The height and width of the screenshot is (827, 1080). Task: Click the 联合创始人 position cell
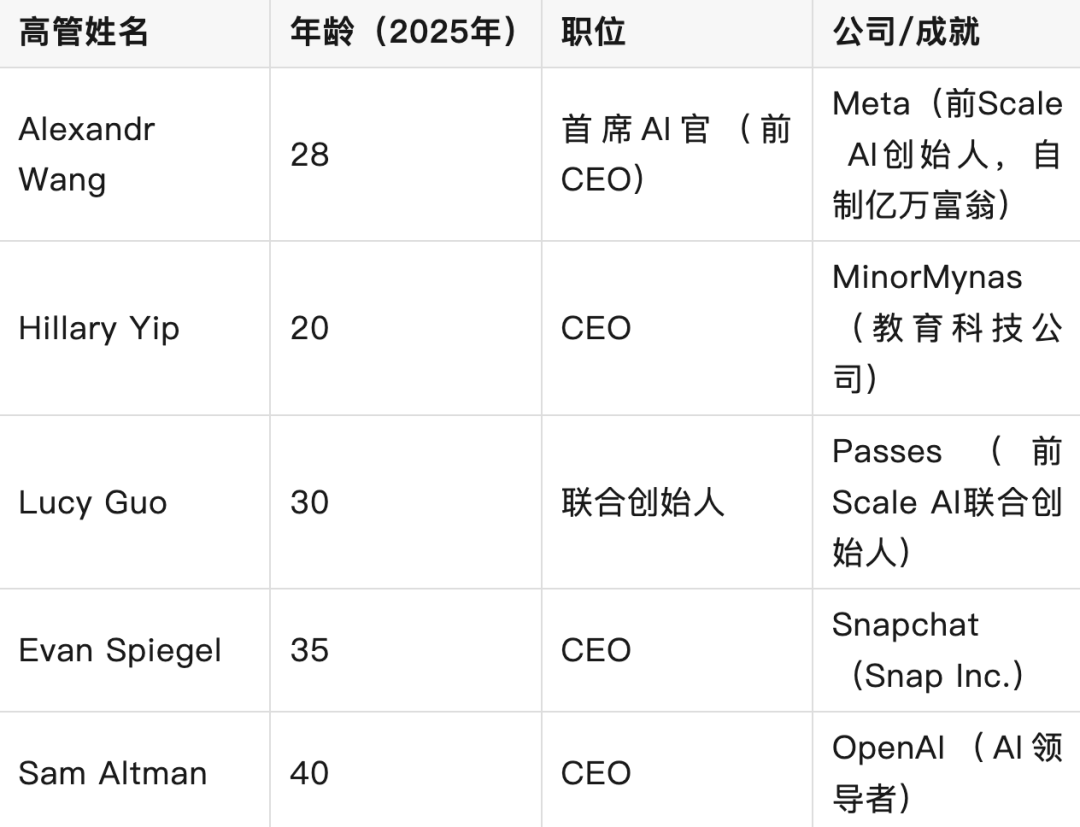pyautogui.click(x=643, y=502)
